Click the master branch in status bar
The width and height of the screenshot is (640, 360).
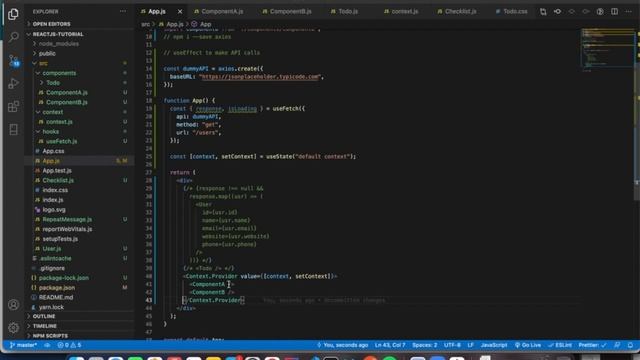[x=23, y=345]
